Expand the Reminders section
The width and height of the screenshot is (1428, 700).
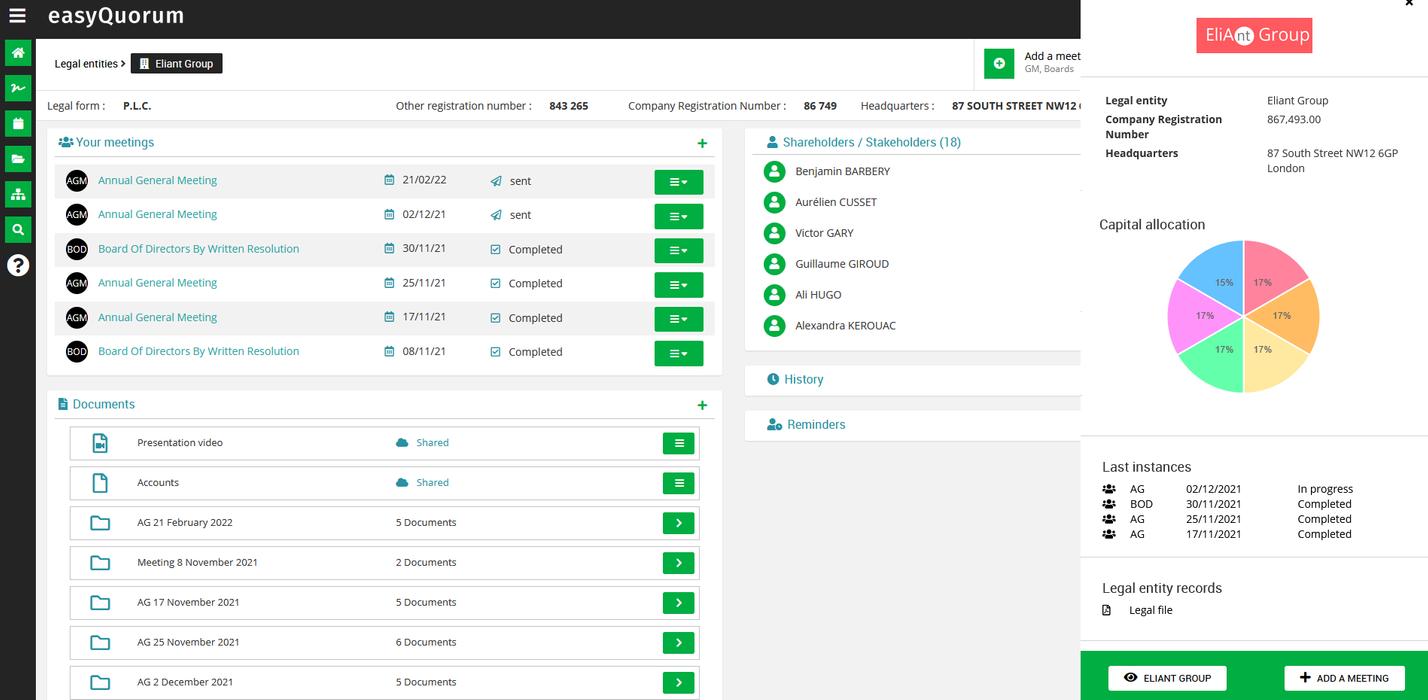(815, 425)
